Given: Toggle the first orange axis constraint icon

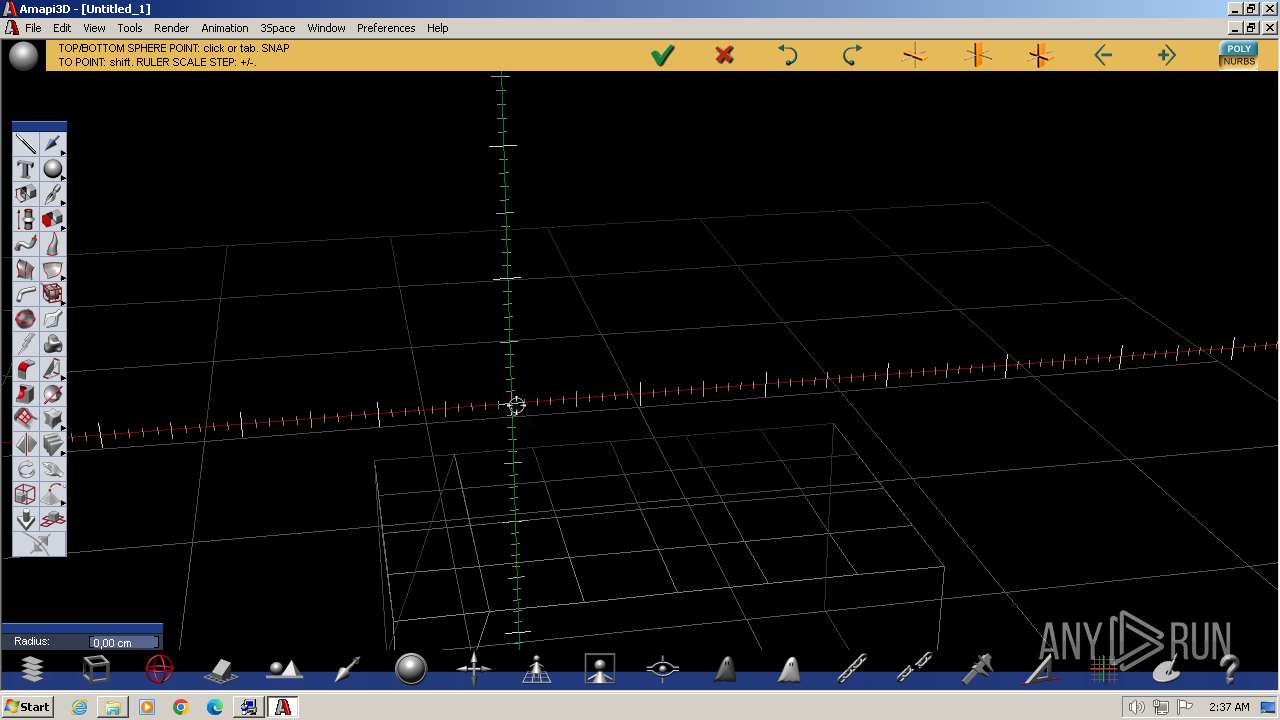Looking at the screenshot, I should click(914, 56).
